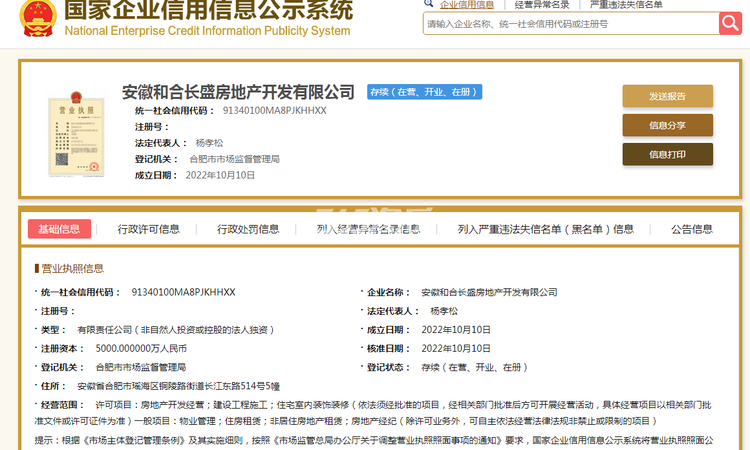
Task: Click the English title National Enterprise Credit Information
Action: tap(207, 31)
